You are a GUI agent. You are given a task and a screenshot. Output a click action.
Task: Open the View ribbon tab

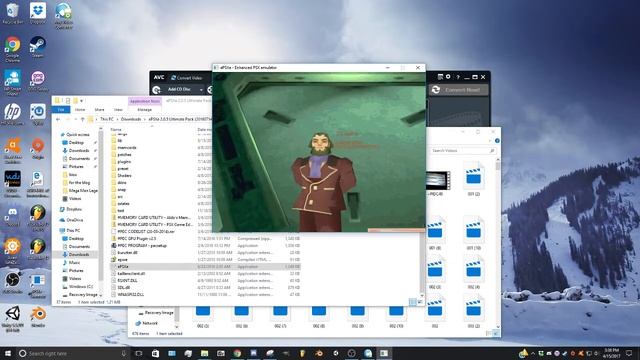(118, 109)
